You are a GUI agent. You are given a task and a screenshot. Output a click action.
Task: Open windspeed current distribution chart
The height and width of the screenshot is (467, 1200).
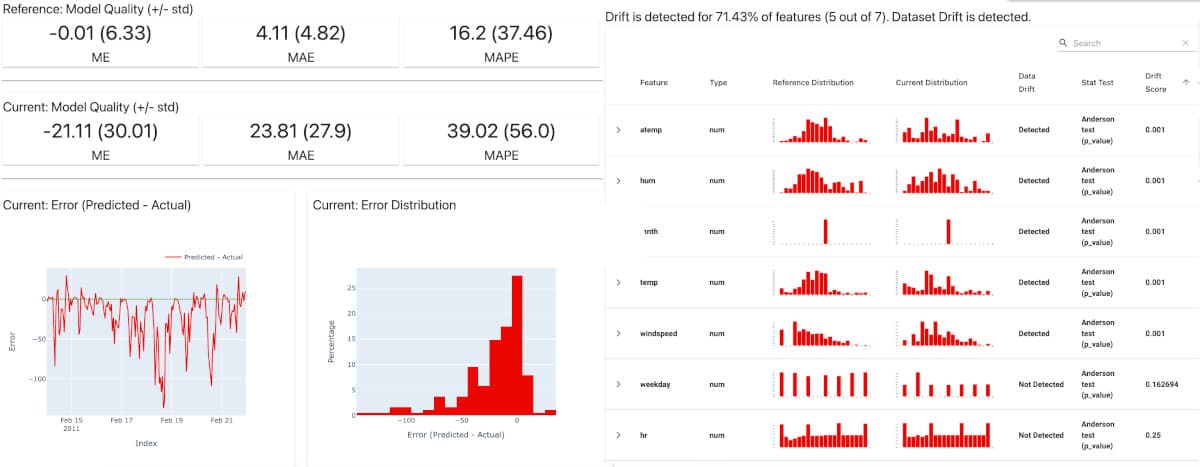point(945,333)
